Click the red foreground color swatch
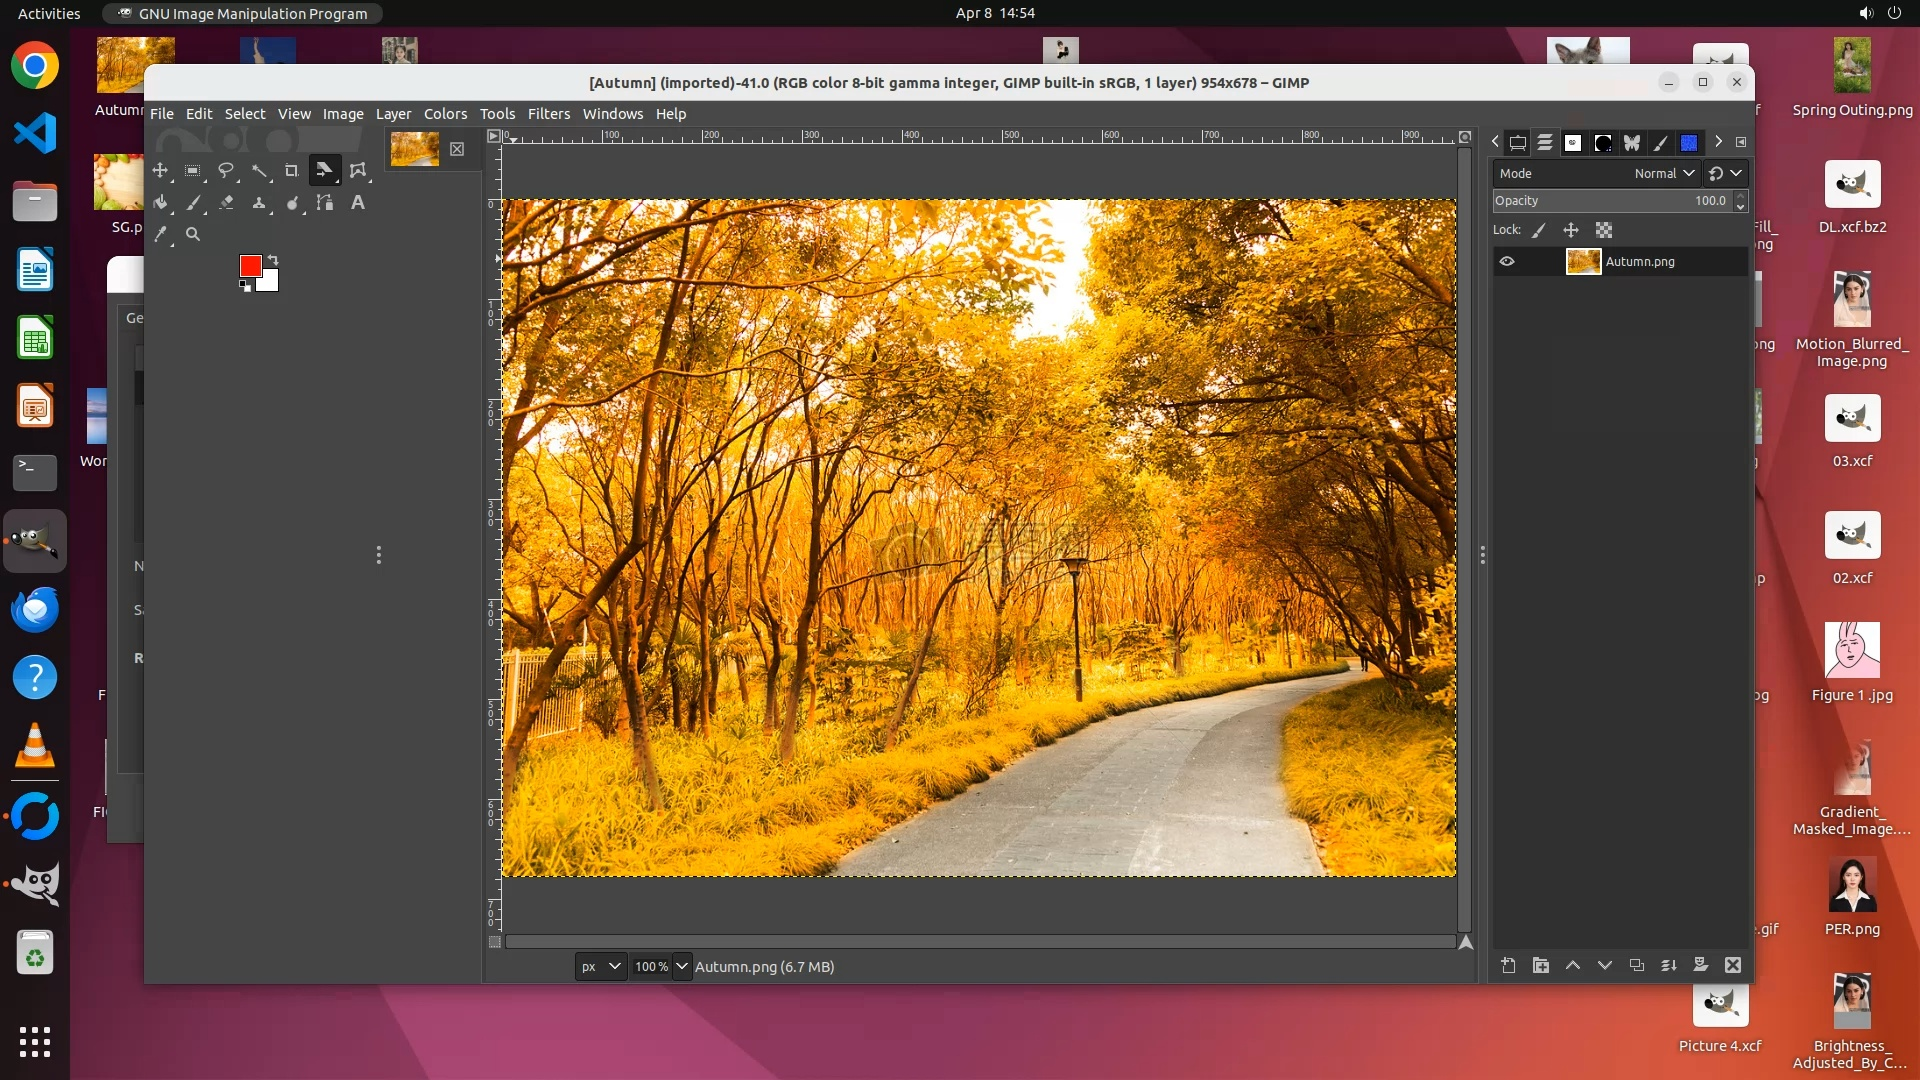This screenshot has height=1080, width=1920. [250, 265]
